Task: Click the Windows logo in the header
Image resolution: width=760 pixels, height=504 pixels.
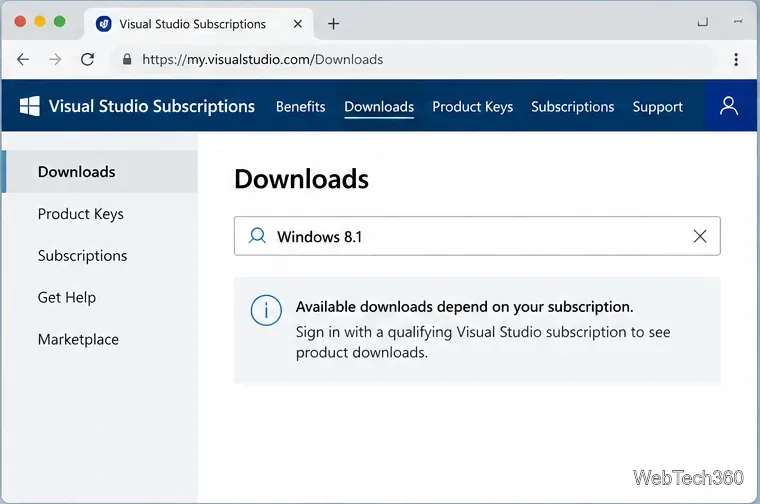Action: click(30, 106)
